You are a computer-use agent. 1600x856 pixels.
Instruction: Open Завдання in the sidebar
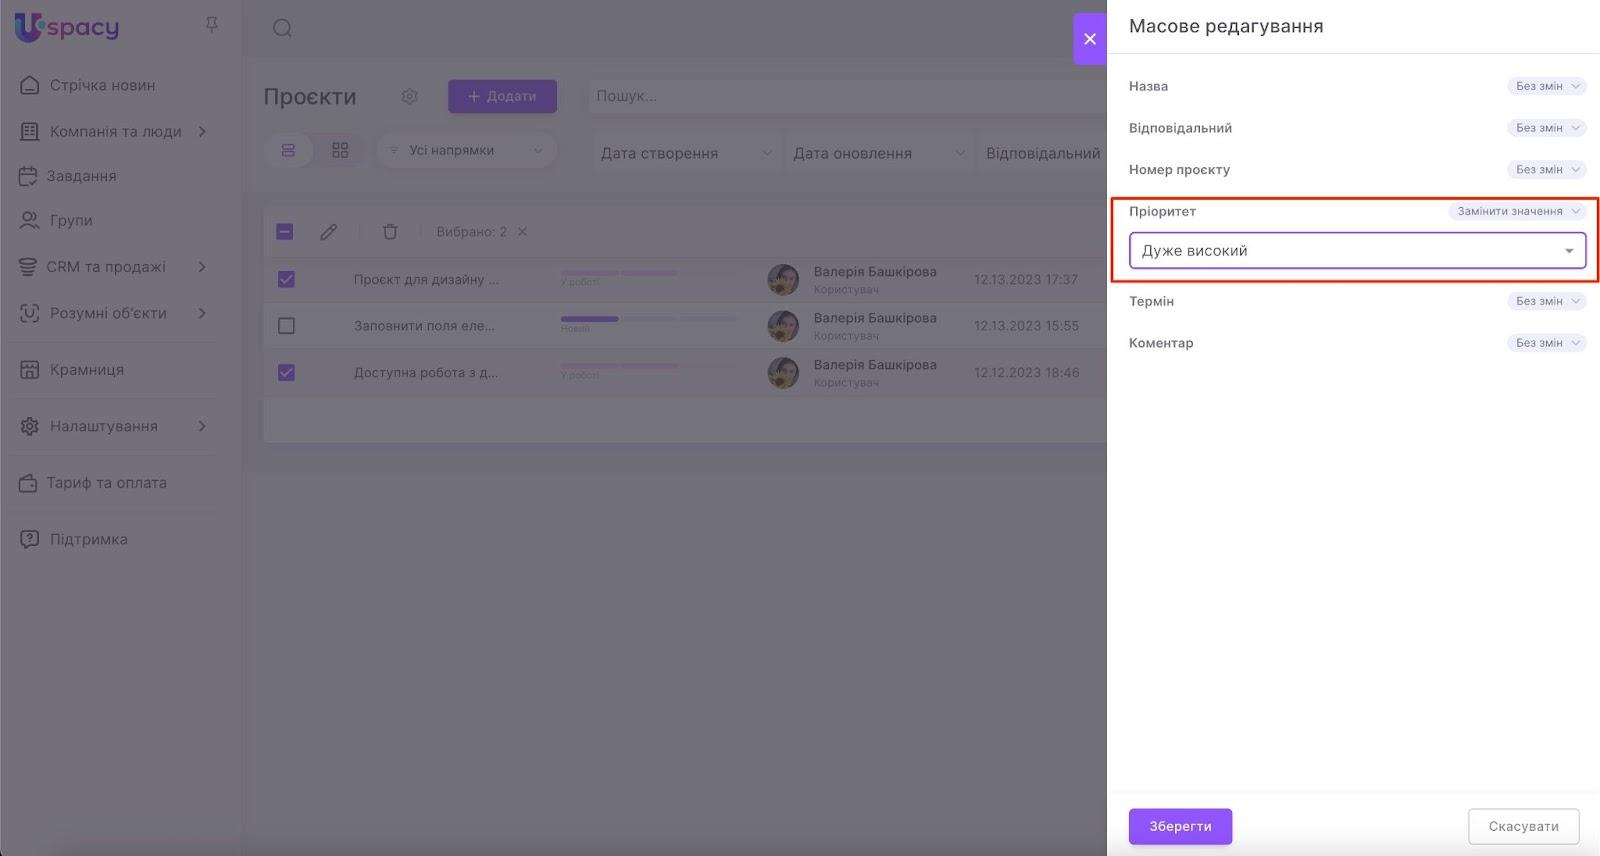coord(81,176)
